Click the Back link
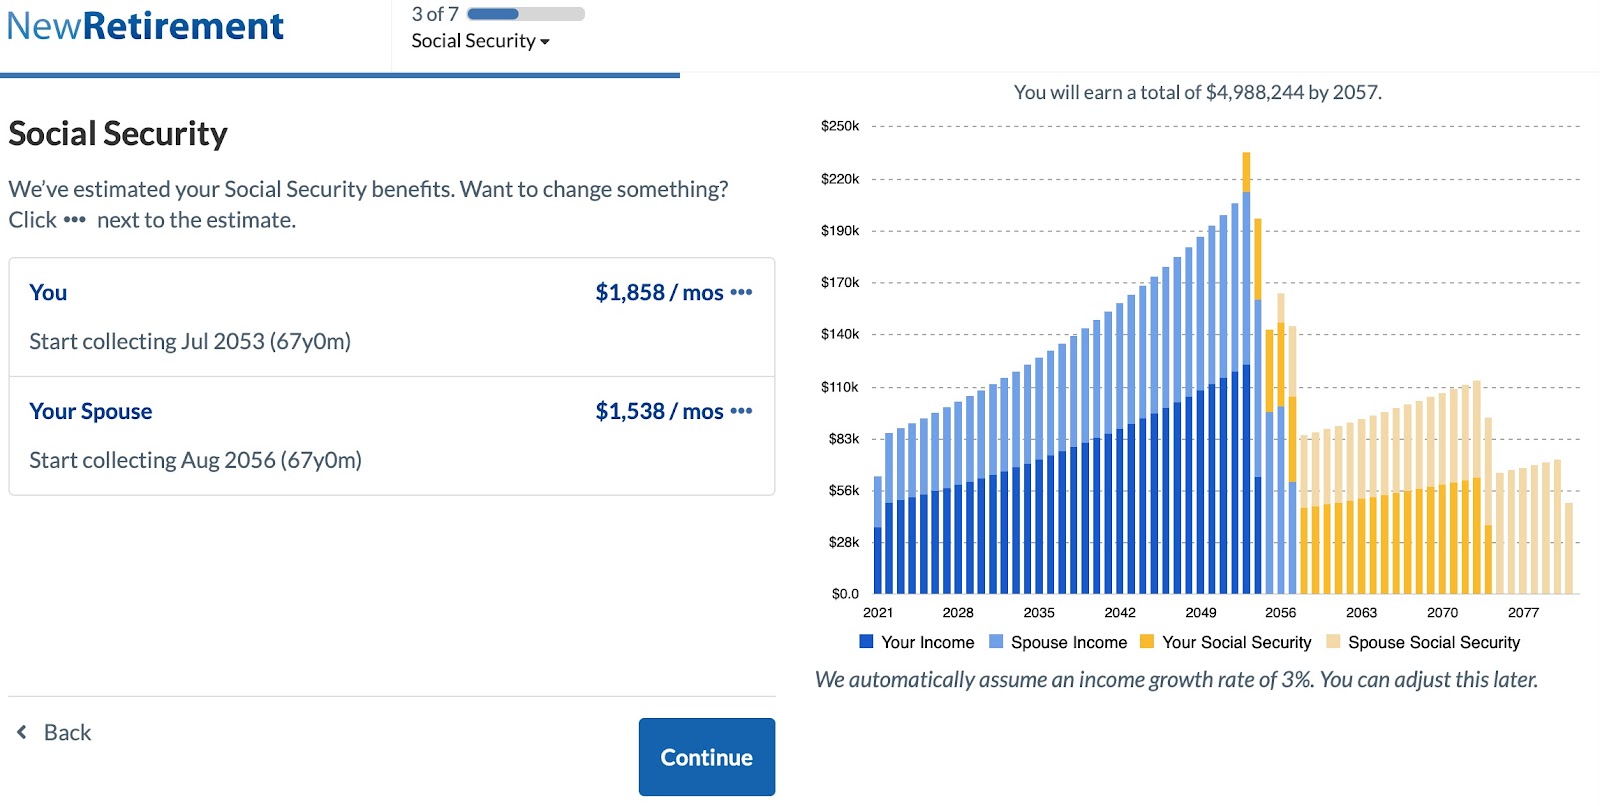1600x806 pixels. (x=67, y=733)
